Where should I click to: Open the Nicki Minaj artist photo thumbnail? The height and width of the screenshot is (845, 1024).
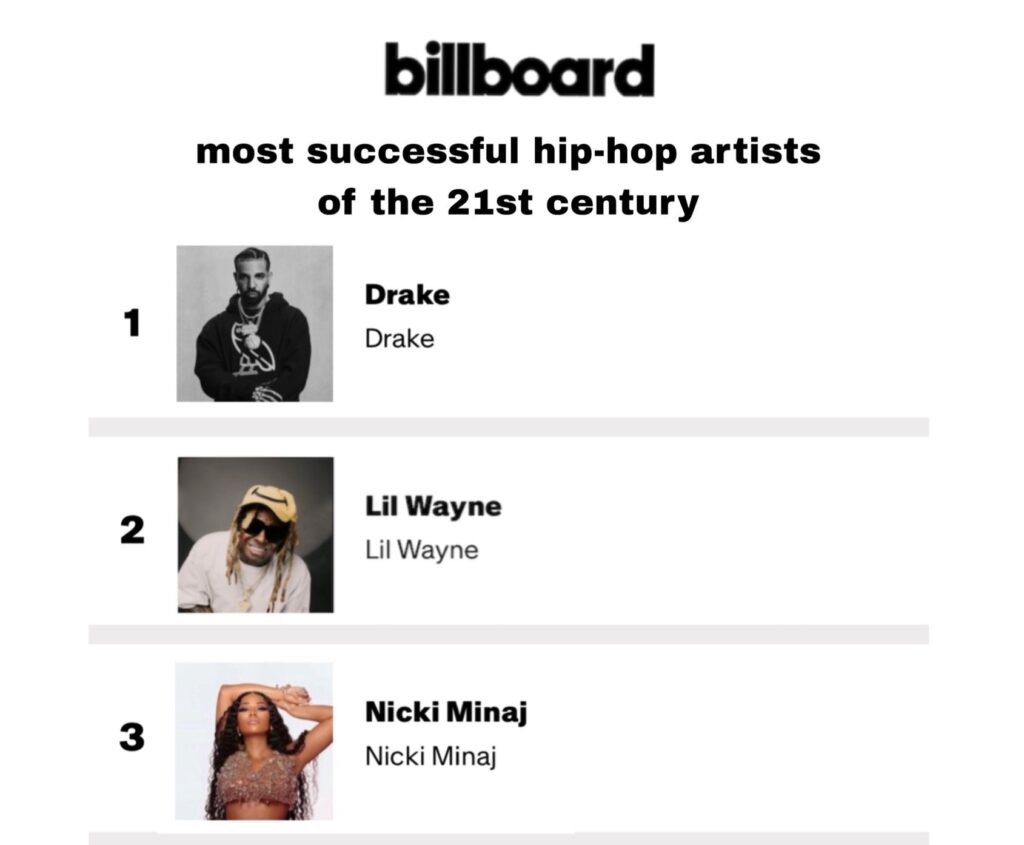(x=255, y=741)
